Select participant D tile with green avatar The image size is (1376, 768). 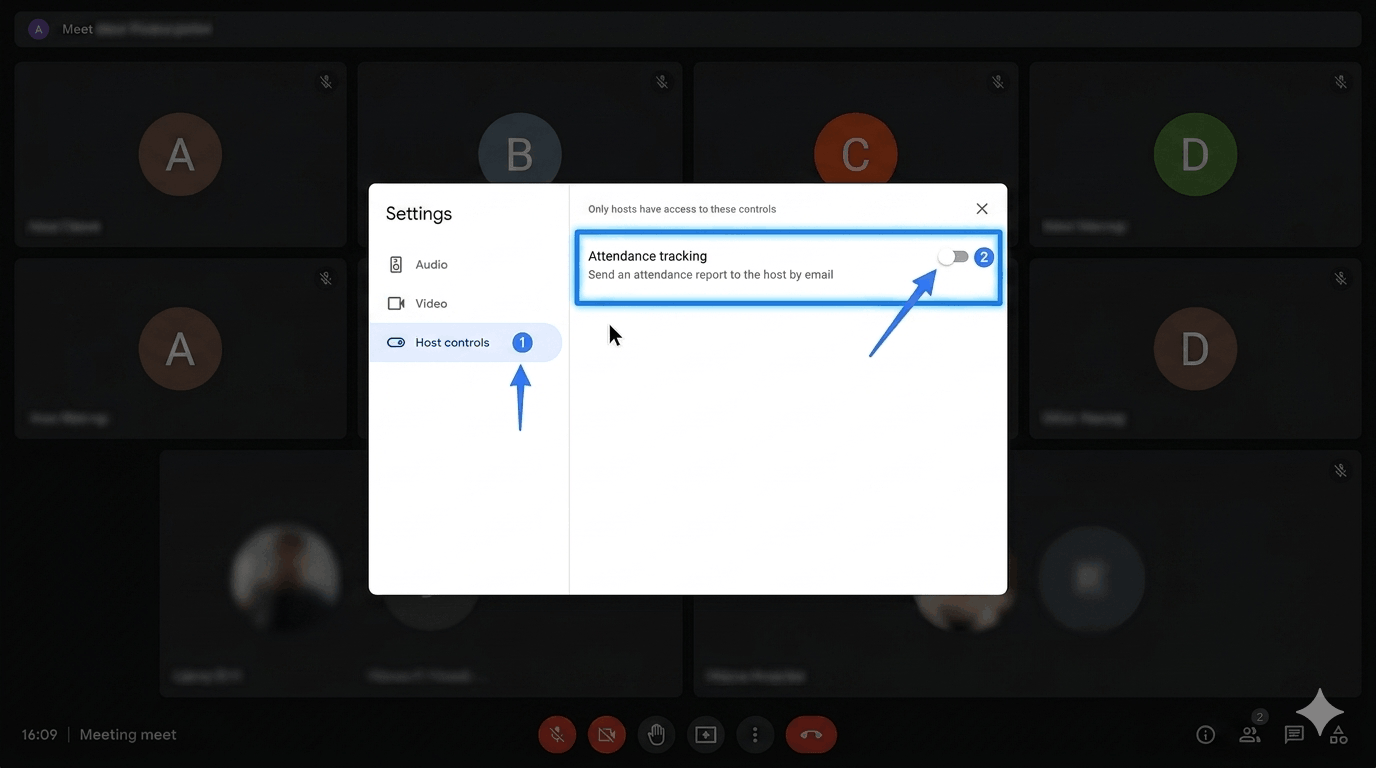(x=1195, y=154)
